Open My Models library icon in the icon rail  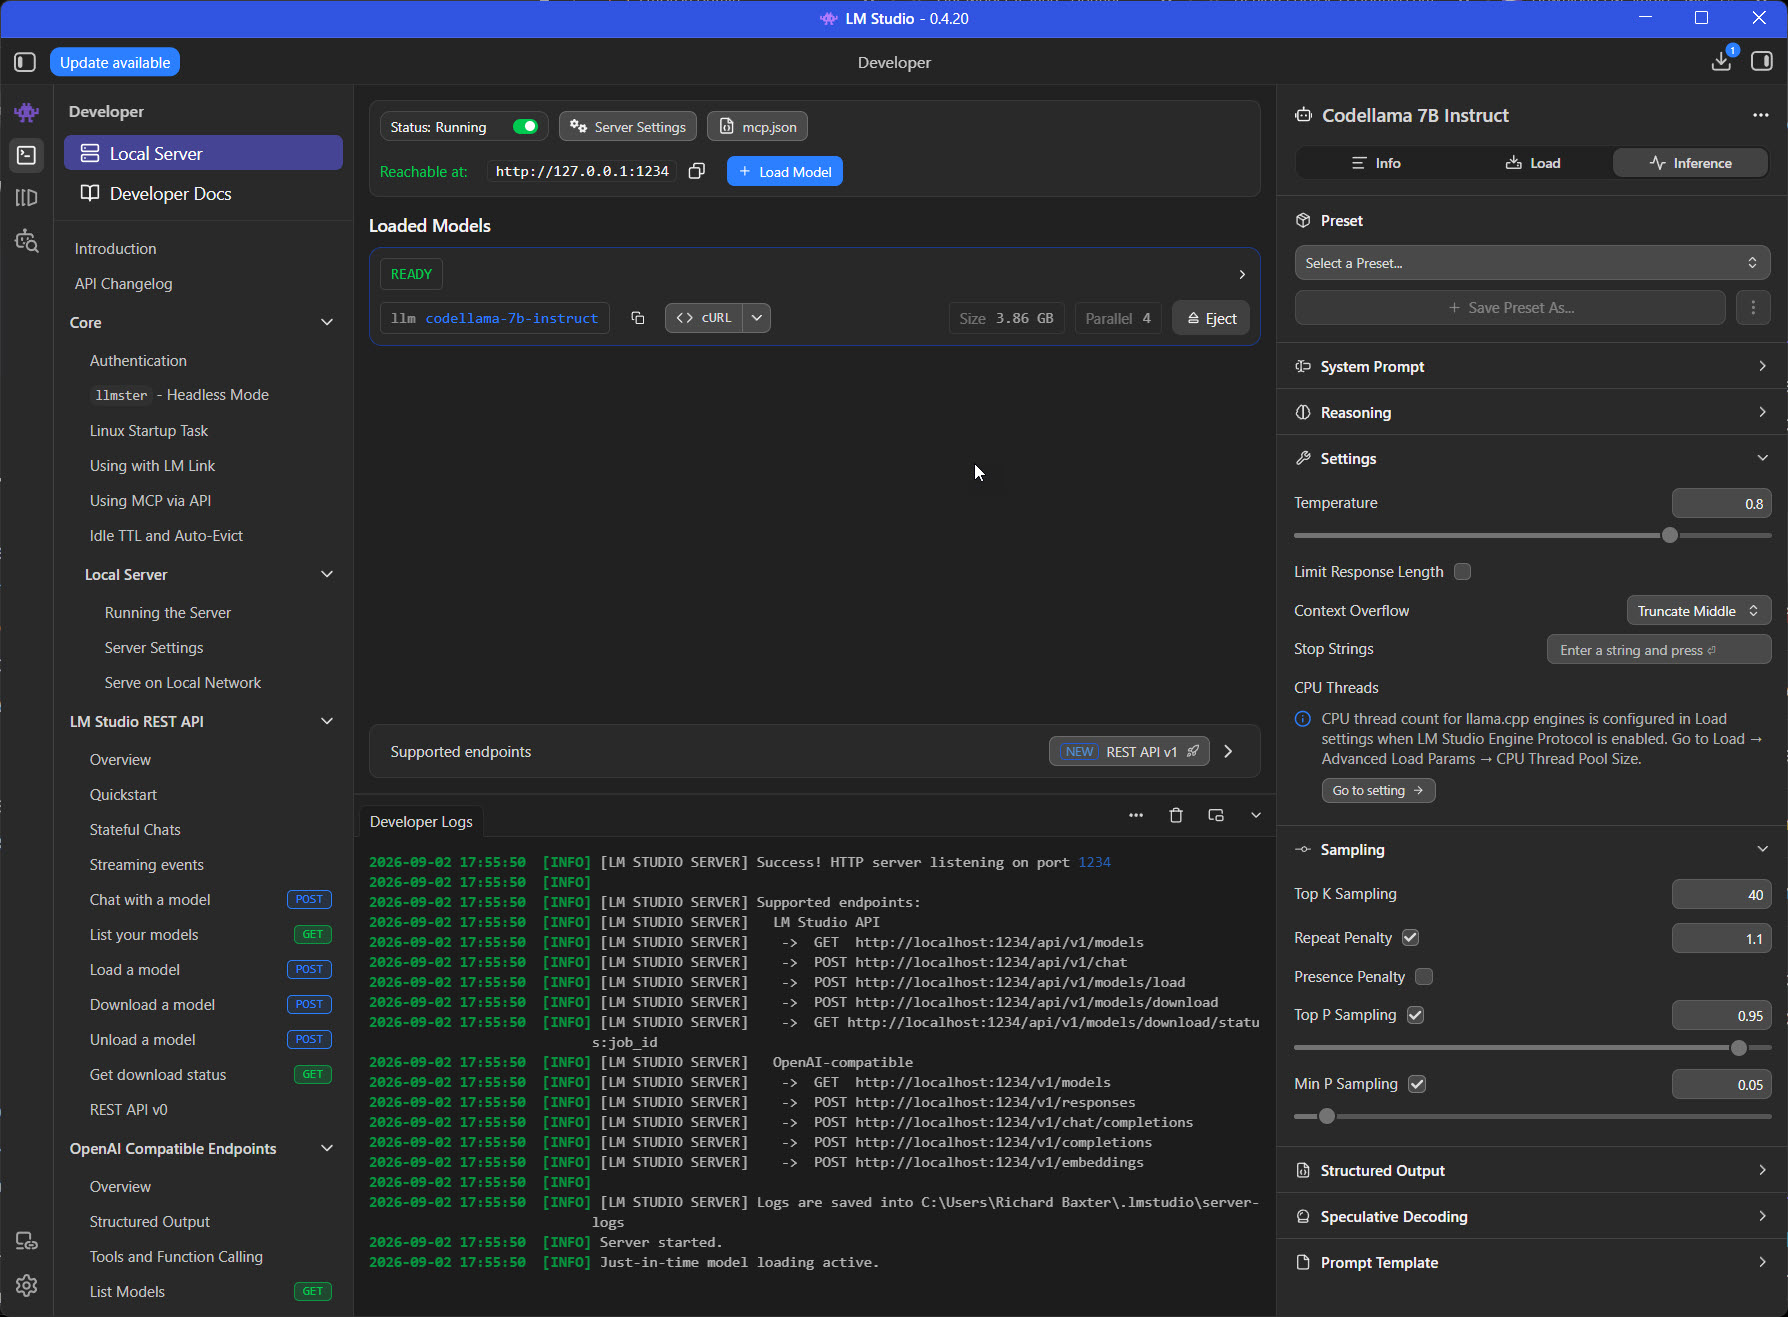[x=27, y=198]
